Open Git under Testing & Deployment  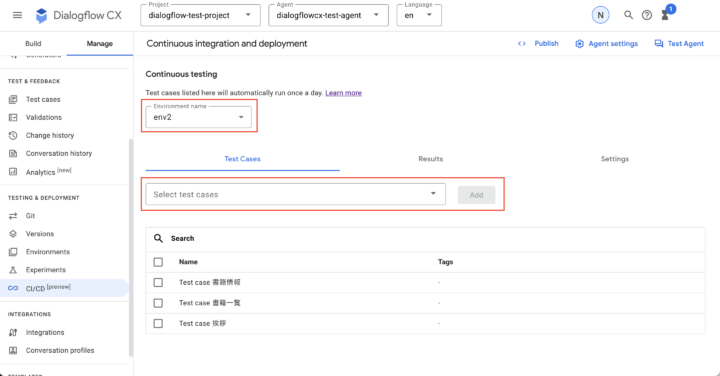point(30,216)
